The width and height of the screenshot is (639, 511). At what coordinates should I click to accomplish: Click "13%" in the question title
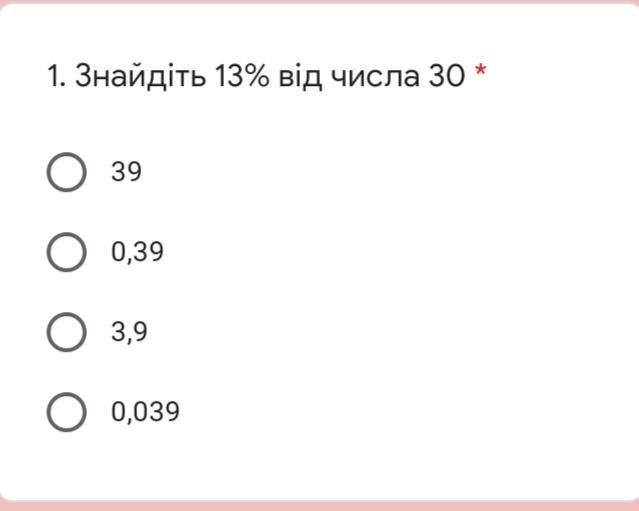[242, 76]
